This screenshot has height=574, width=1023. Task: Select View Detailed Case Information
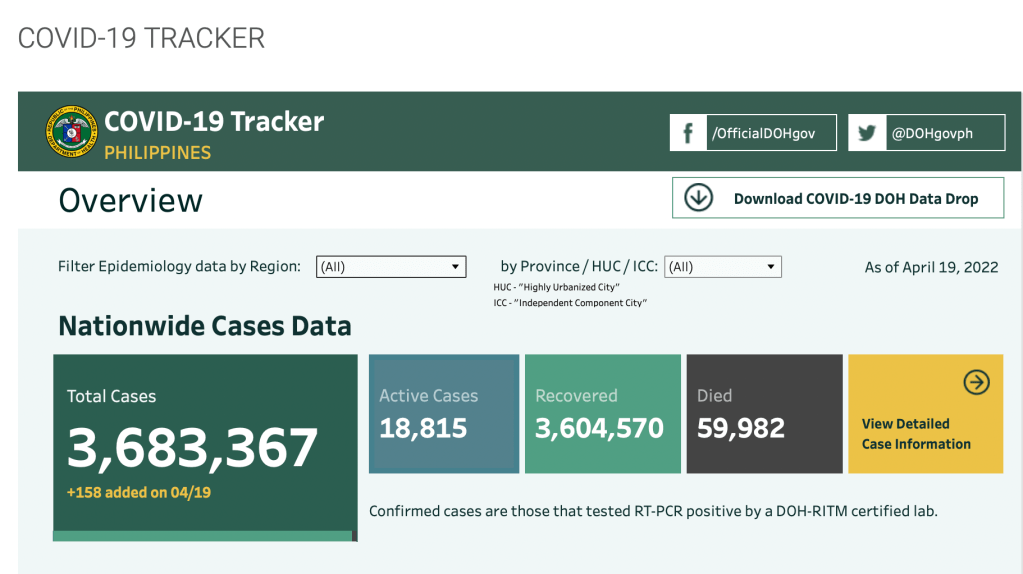pos(916,434)
